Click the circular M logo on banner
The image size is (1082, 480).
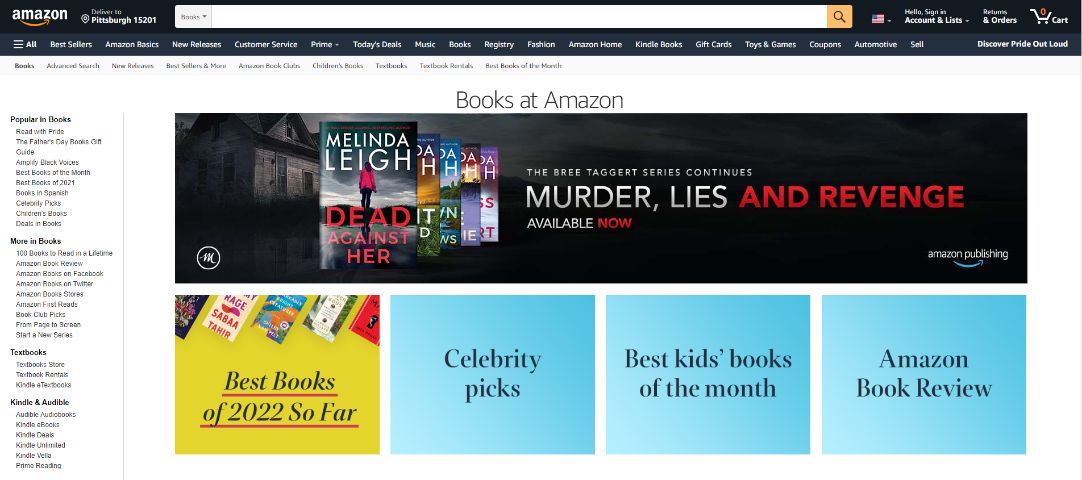tap(208, 258)
